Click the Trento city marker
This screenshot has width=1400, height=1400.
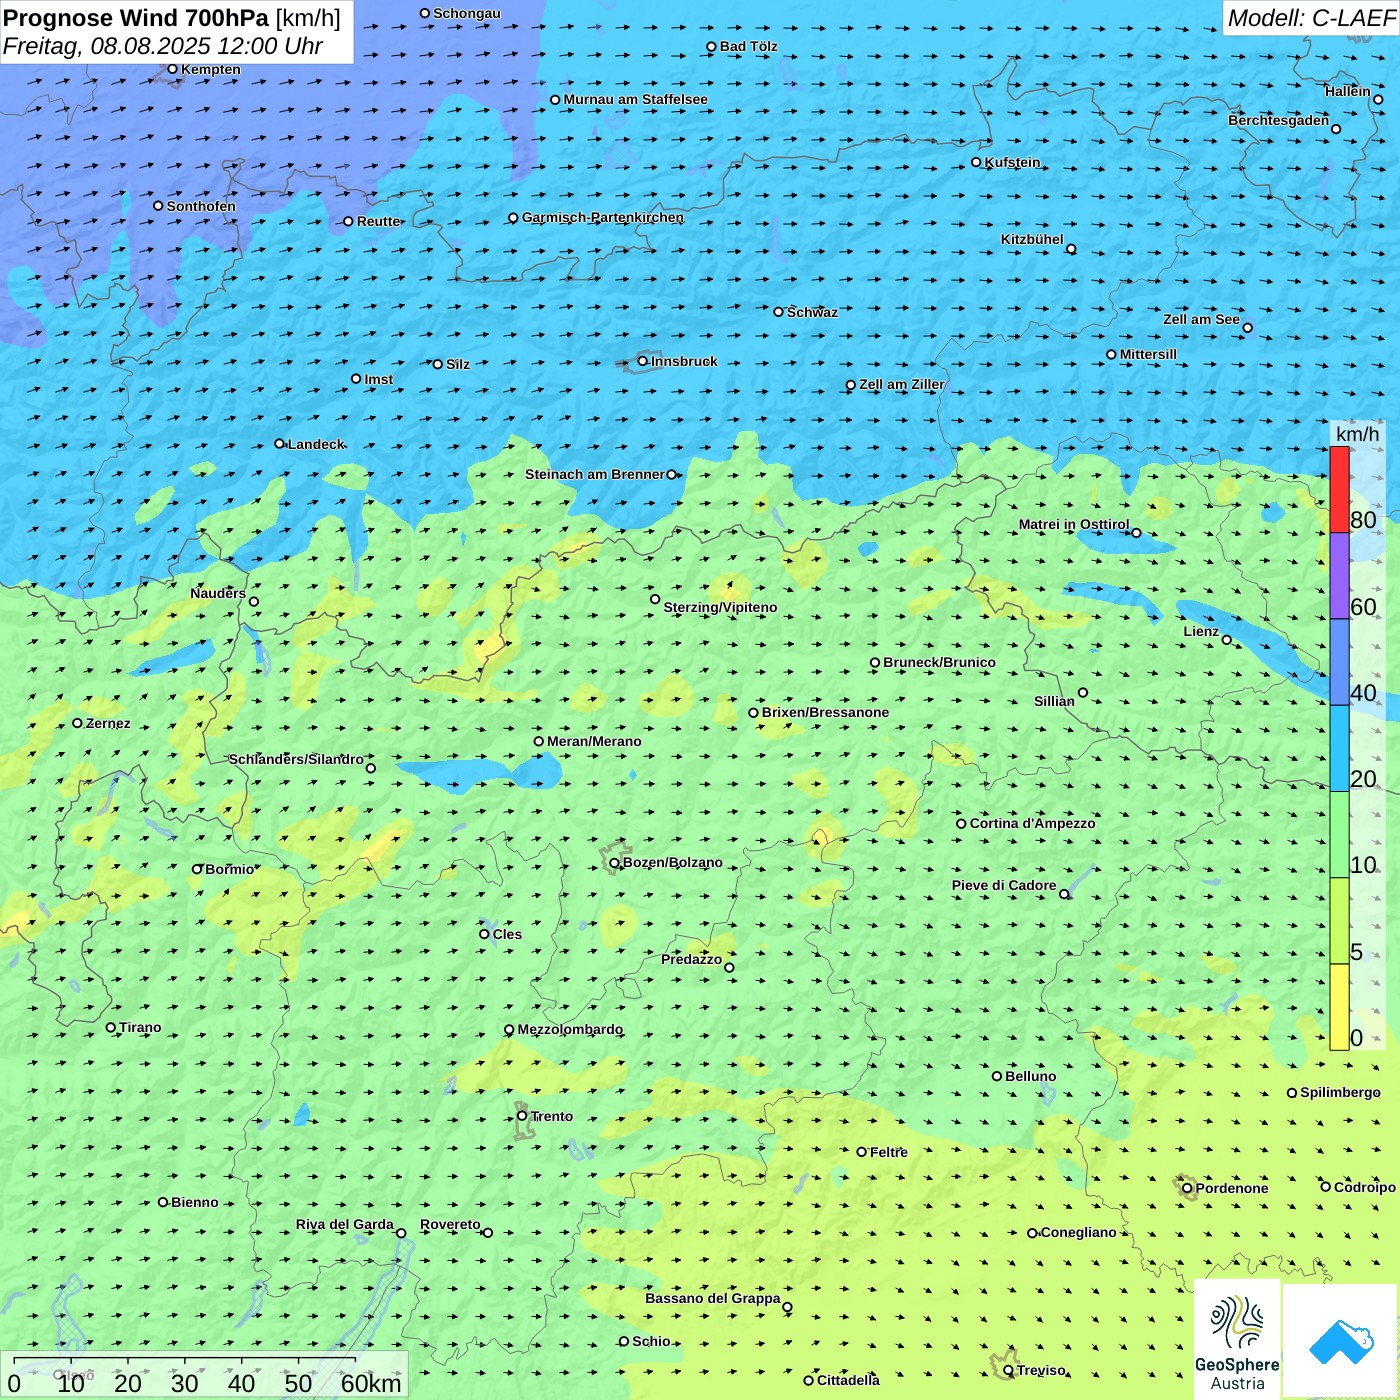[522, 1116]
